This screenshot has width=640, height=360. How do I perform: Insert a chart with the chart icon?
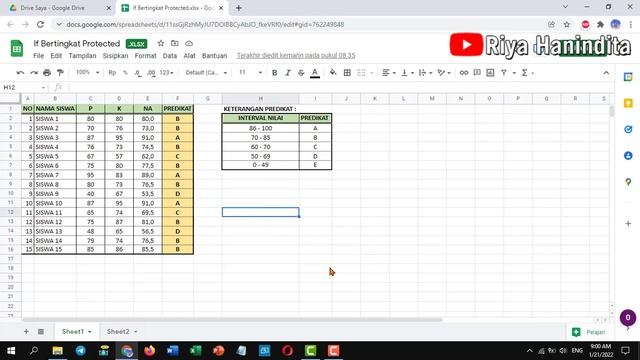coord(490,73)
